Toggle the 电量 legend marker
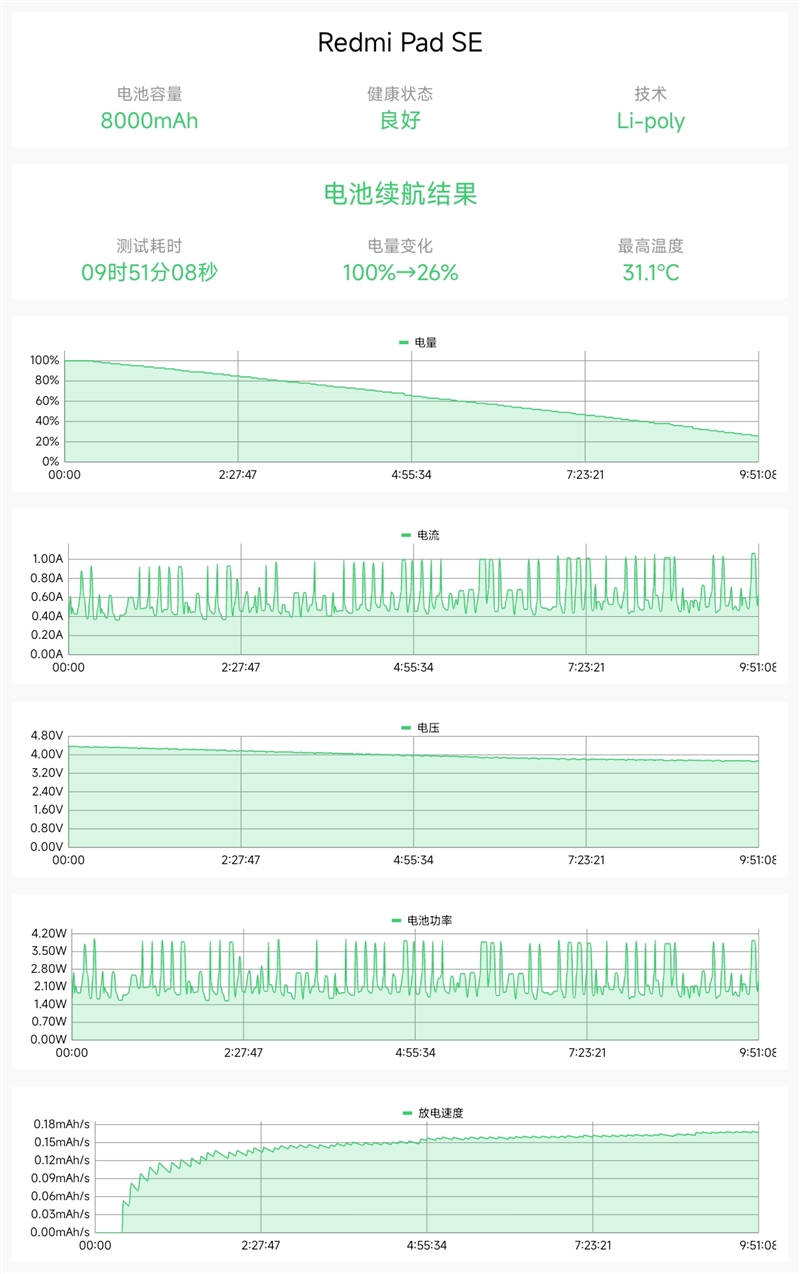This screenshot has width=800, height=1274. (404, 342)
